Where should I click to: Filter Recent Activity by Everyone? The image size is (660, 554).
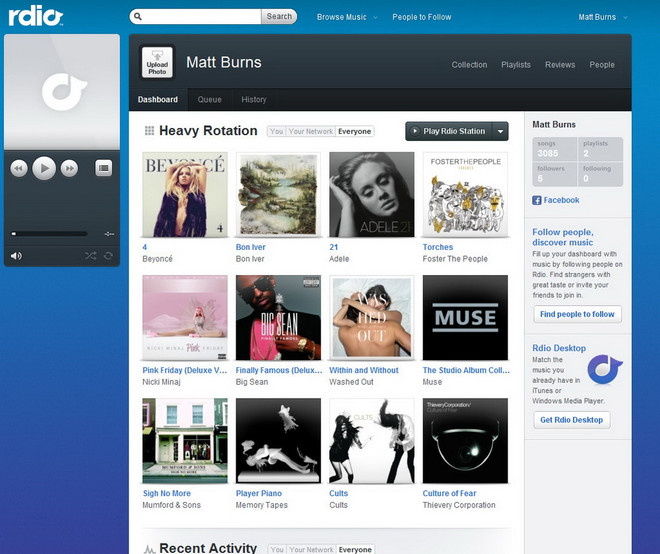point(355,549)
